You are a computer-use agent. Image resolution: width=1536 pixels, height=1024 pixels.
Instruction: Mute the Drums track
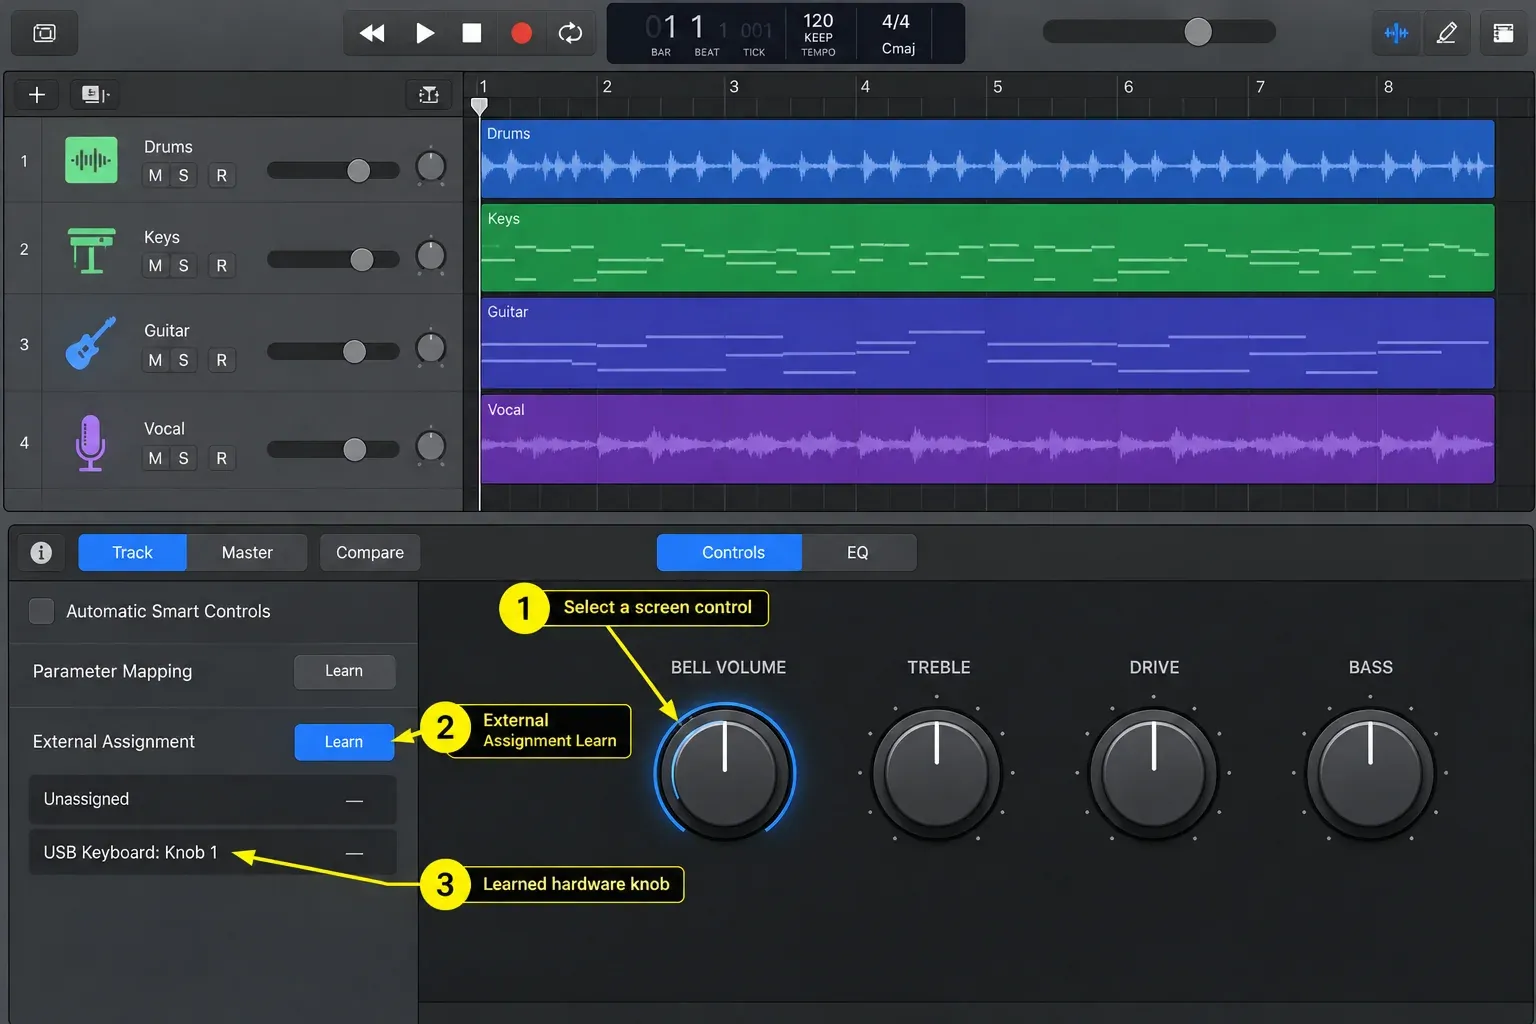[155, 175]
